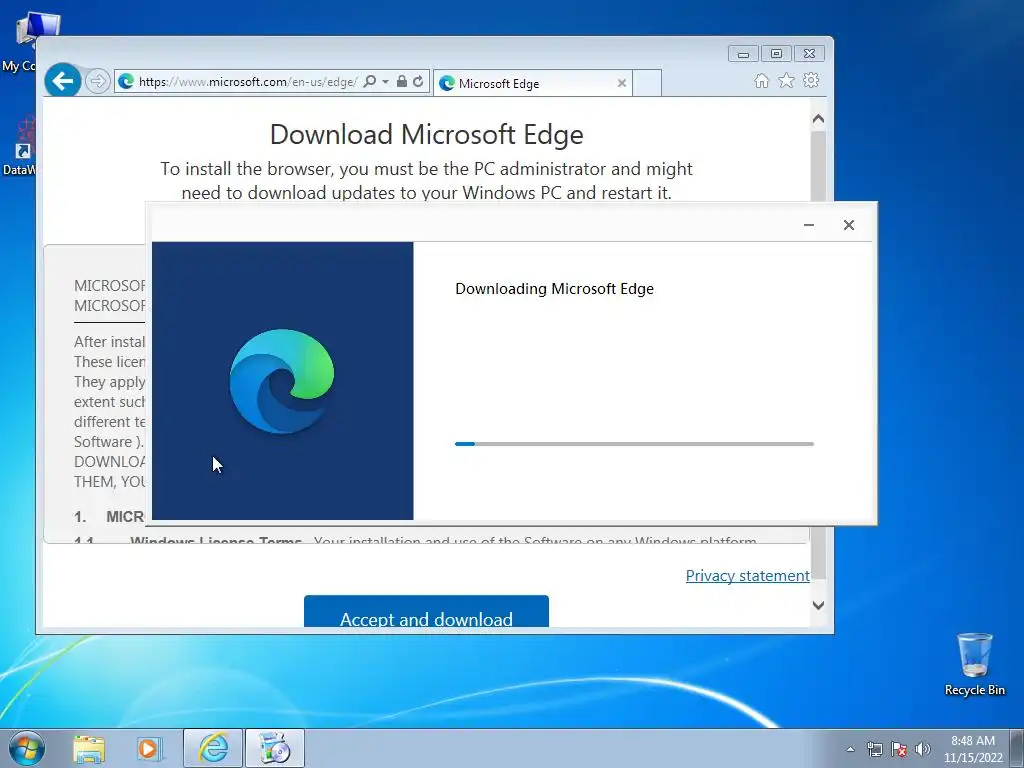Click the Show desktop button in the taskbar corner
The height and width of the screenshot is (768, 1024).
(x=1017, y=748)
